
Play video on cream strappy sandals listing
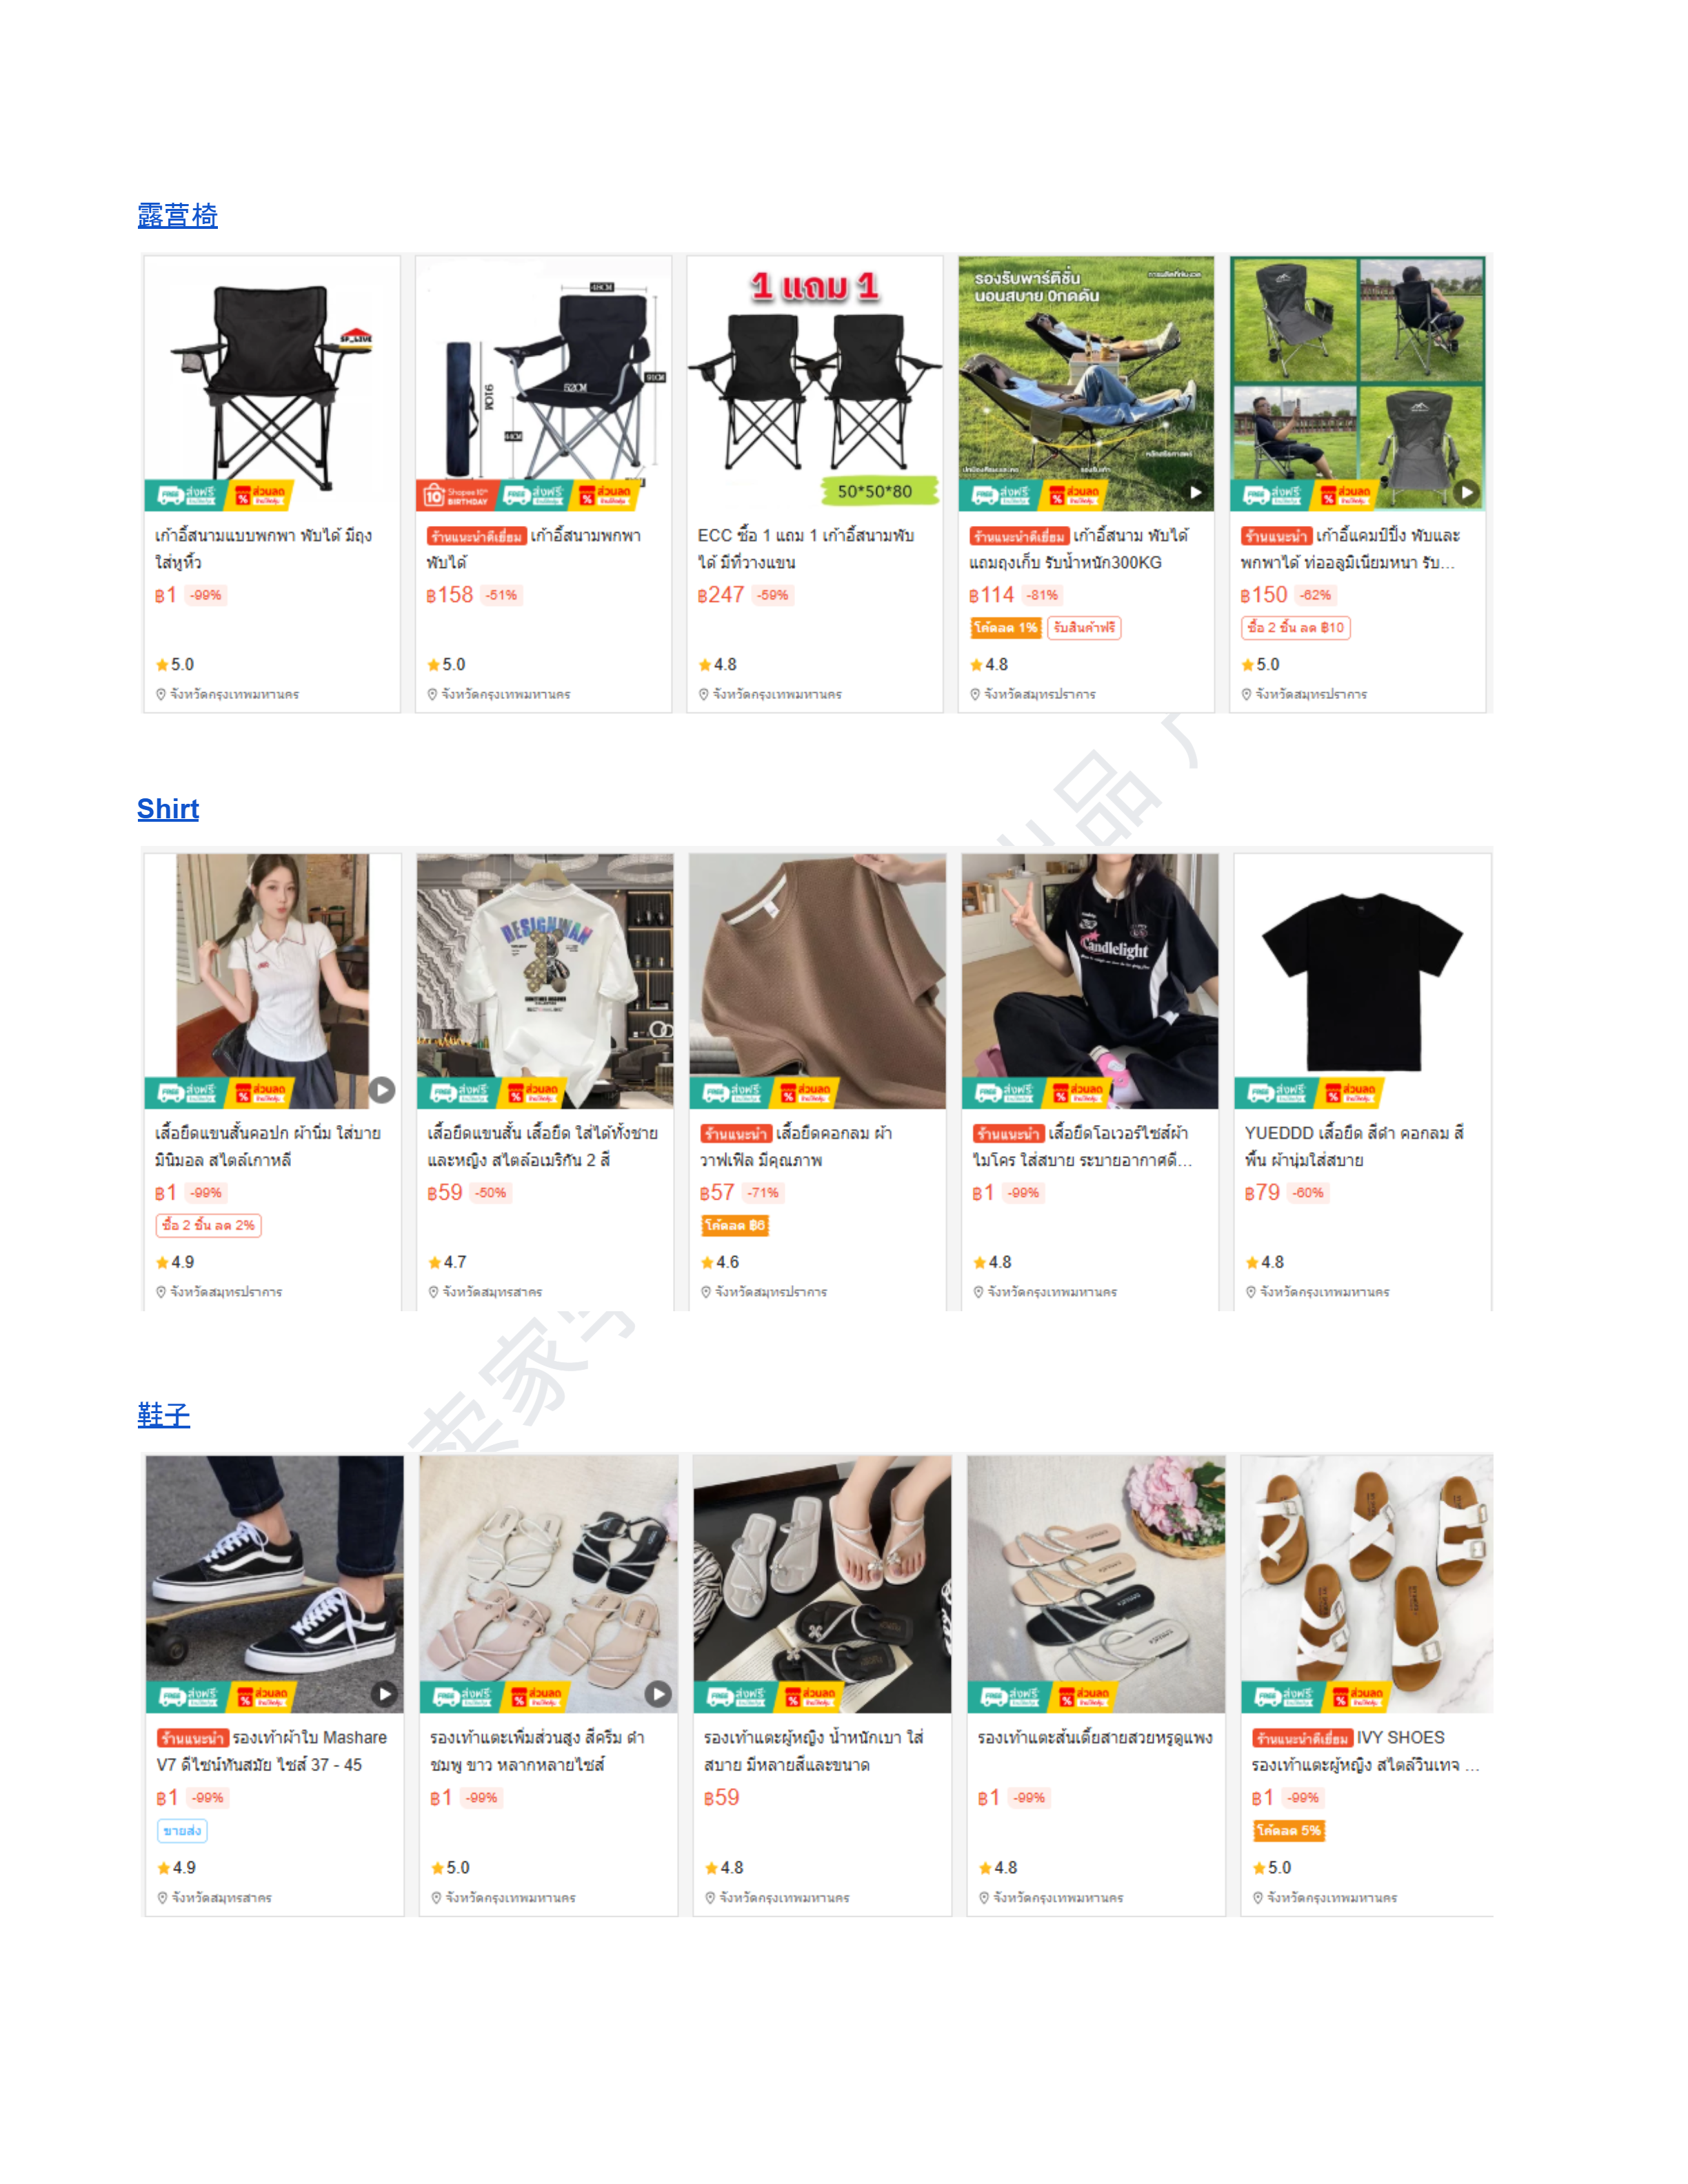click(x=657, y=1694)
